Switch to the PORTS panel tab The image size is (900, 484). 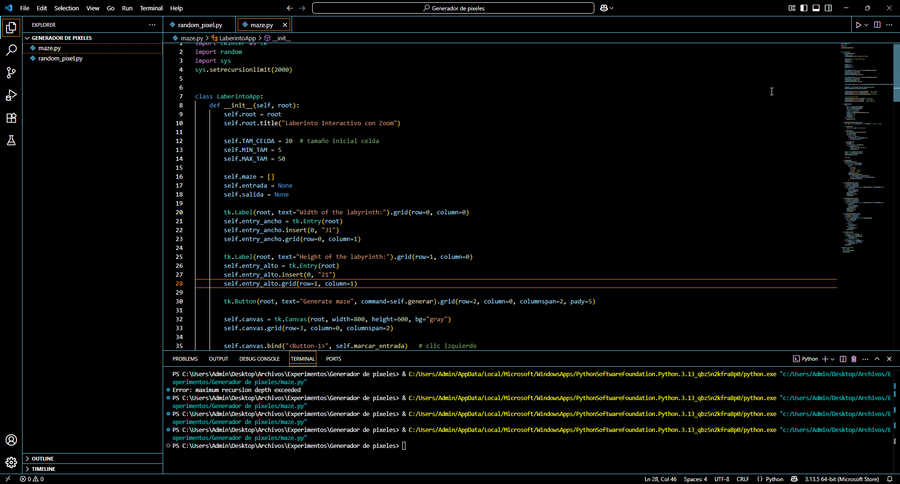point(333,359)
